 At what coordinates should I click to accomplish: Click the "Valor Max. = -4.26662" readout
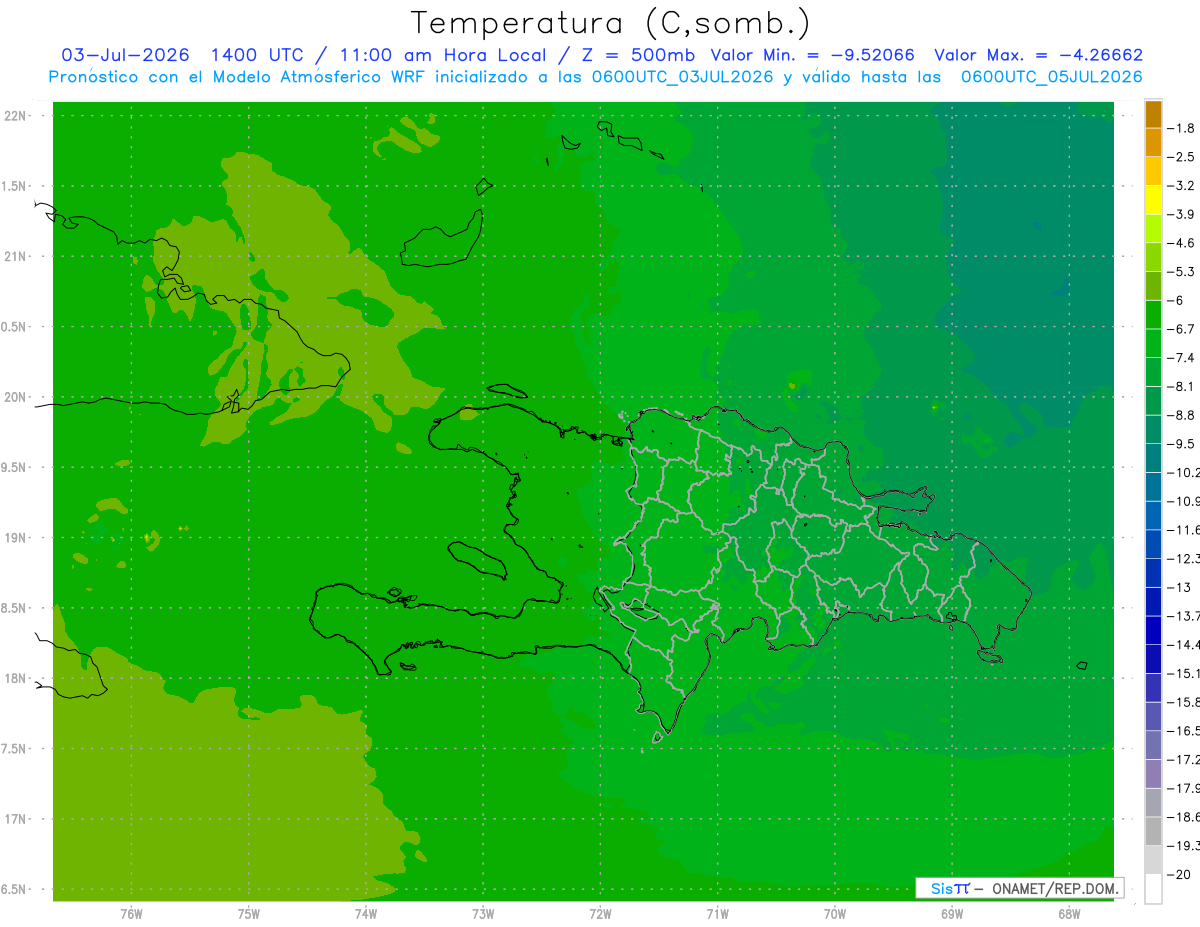pos(1039,55)
